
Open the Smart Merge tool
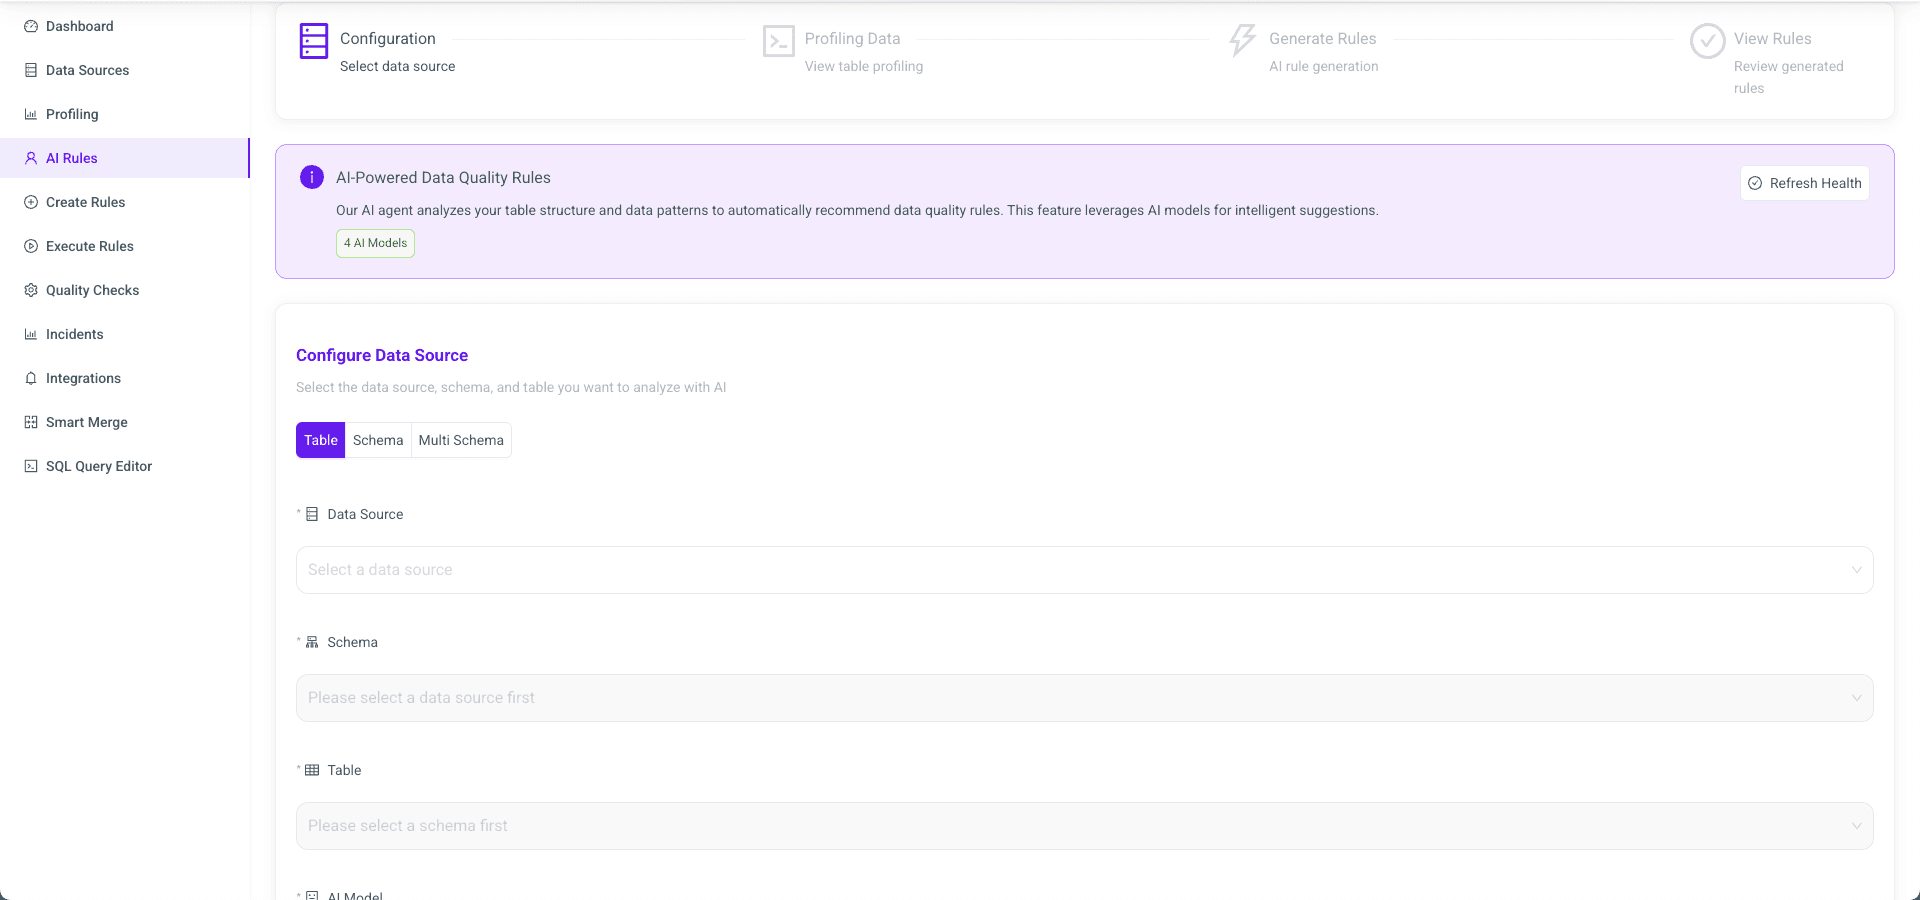point(86,422)
